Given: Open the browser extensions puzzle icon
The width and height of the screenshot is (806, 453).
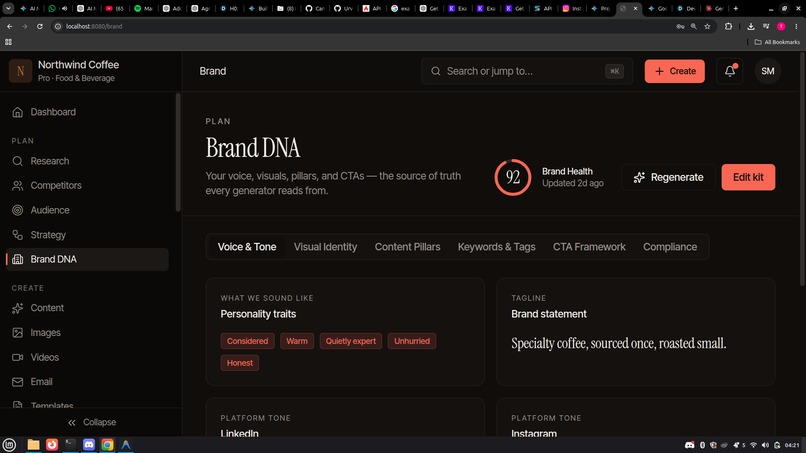Looking at the screenshot, I should tap(728, 26).
